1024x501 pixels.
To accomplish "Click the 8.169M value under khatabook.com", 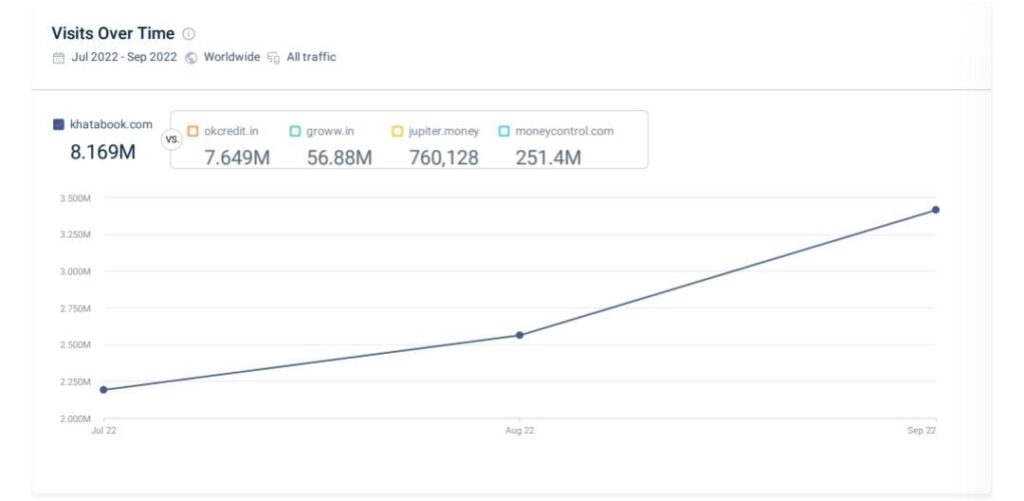I will 103,152.
